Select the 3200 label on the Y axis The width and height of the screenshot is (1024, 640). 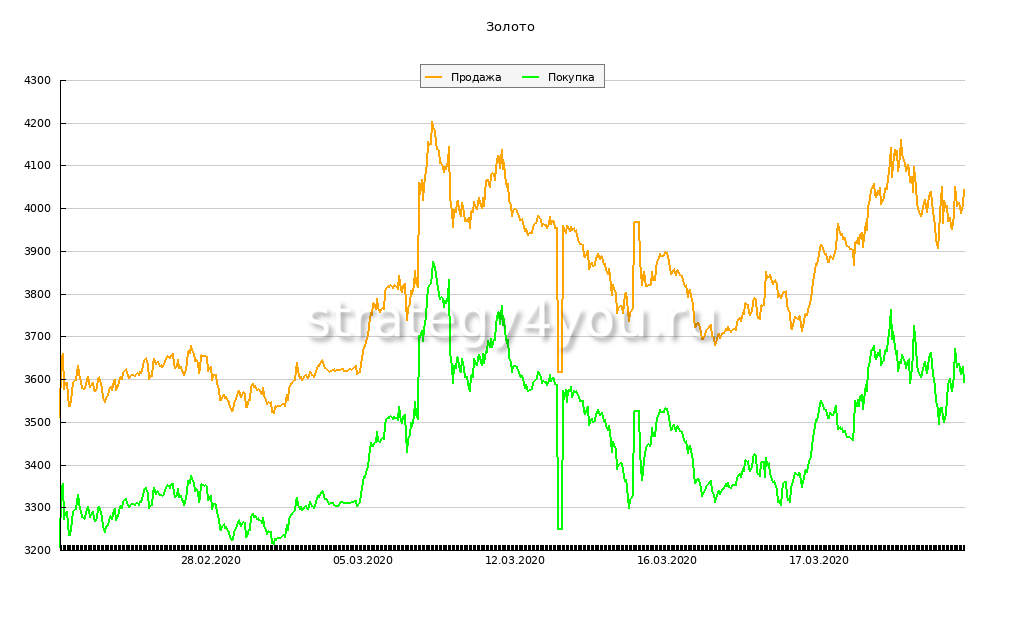coord(36,550)
